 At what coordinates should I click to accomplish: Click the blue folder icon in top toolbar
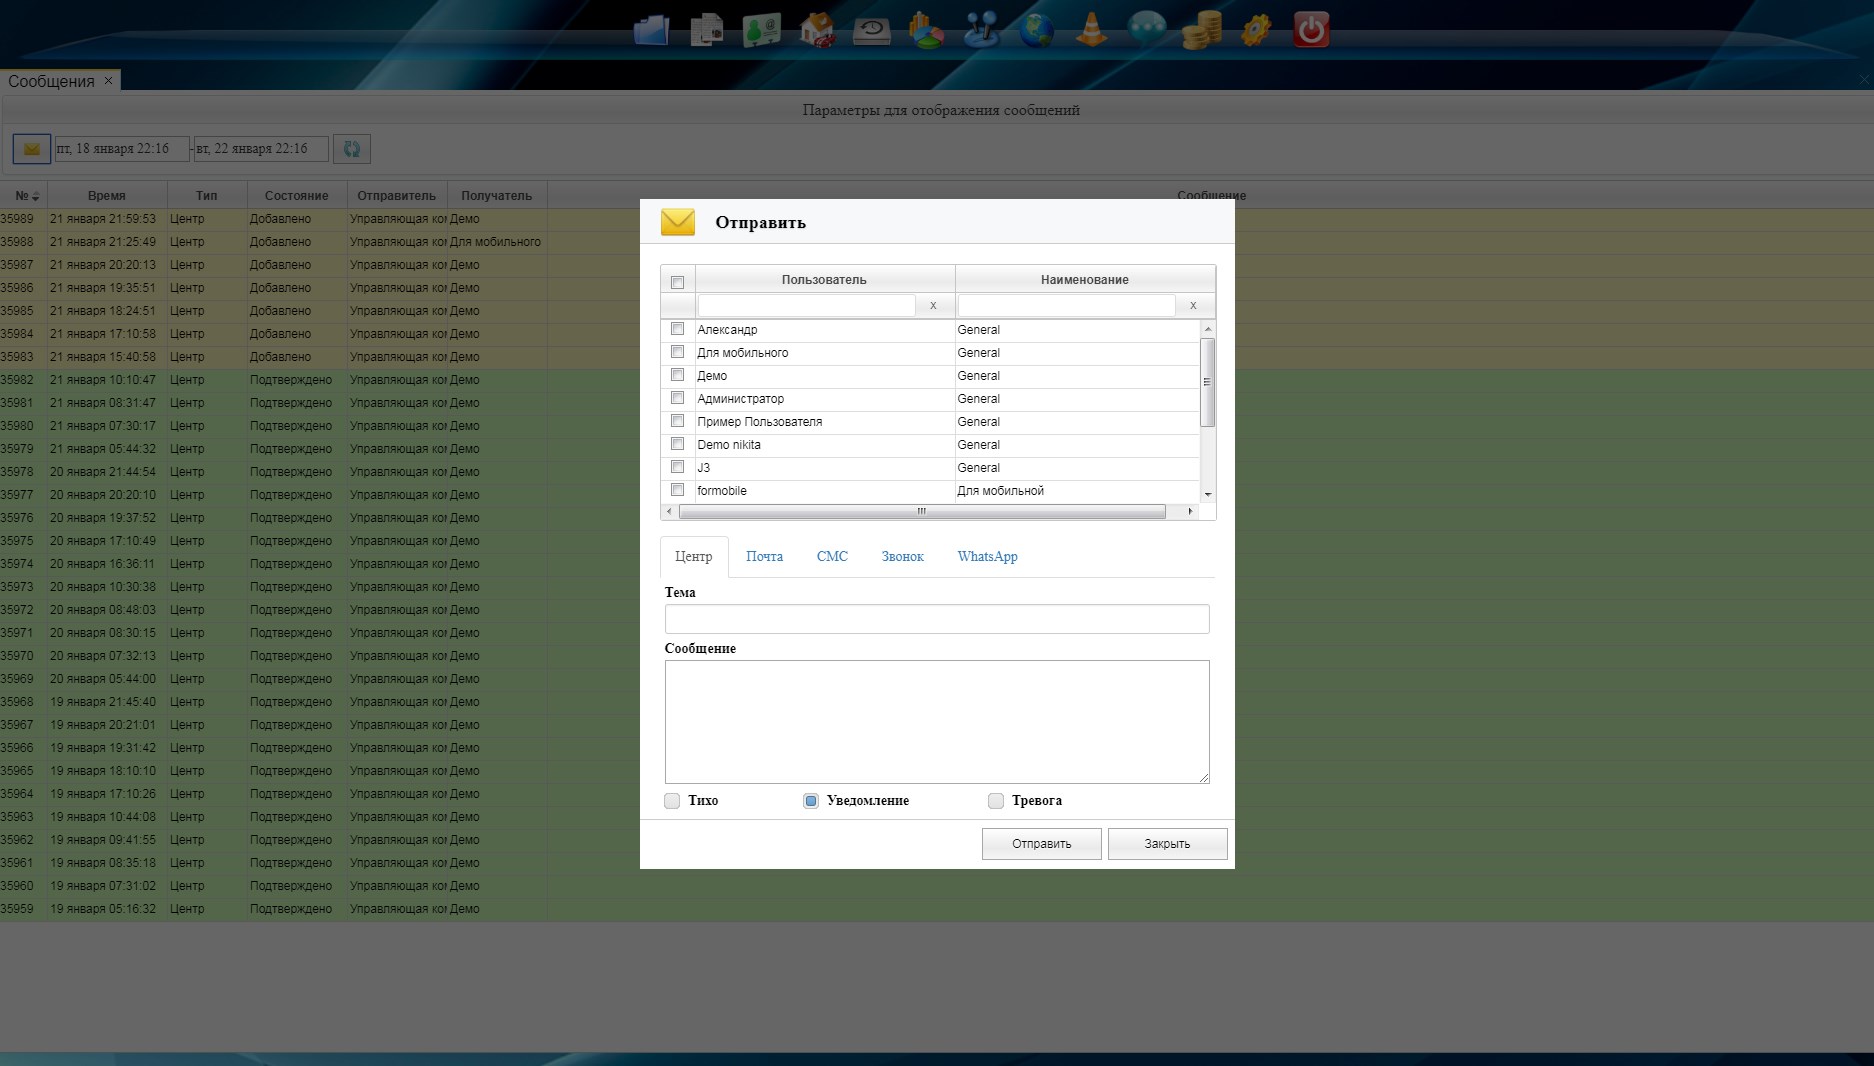click(651, 30)
